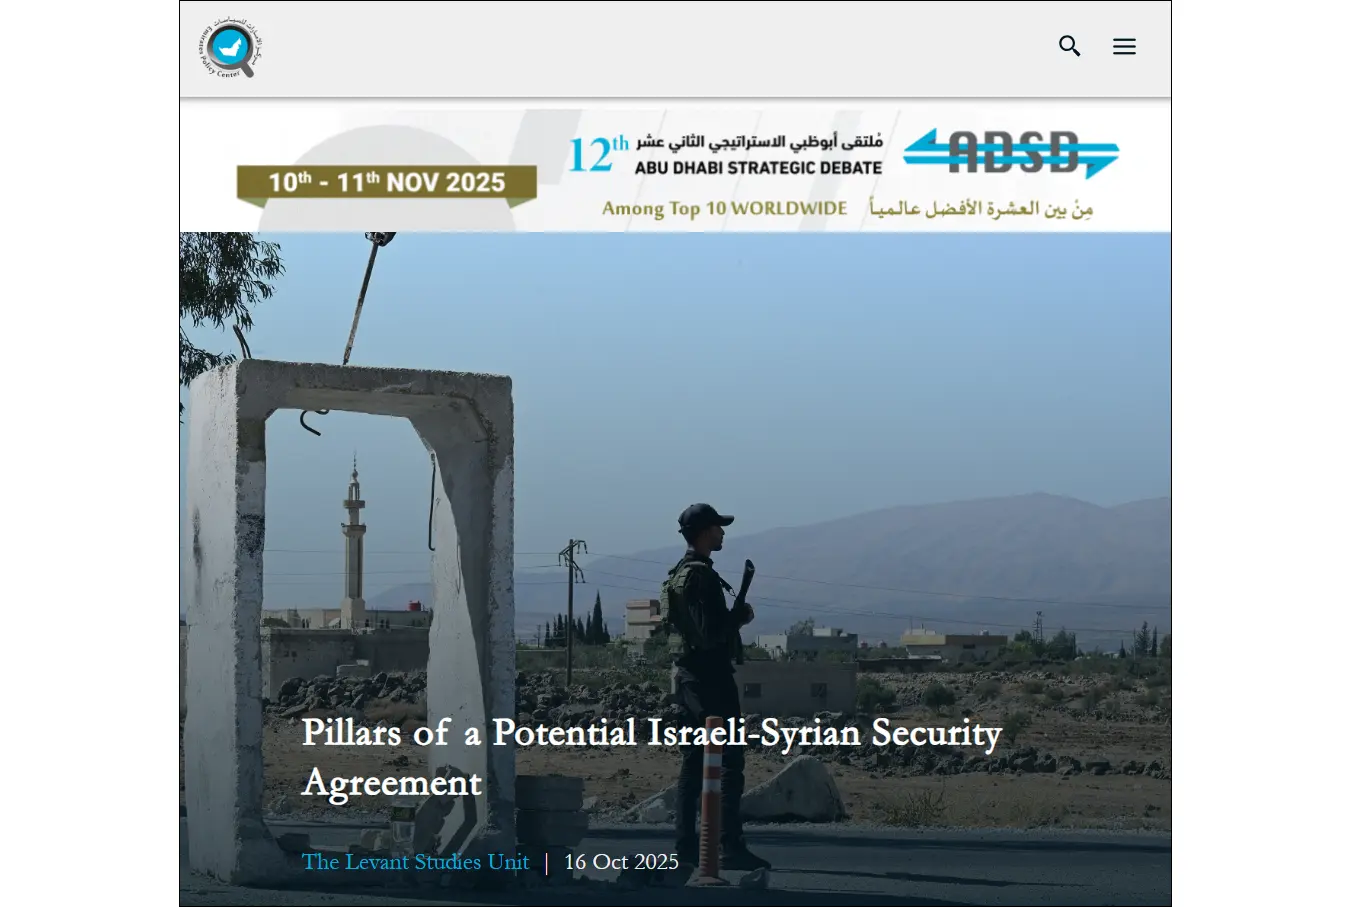The height and width of the screenshot is (907, 1350).
Task: Click the Emirates Policy Center logo
Action: [x=231, y=48]
